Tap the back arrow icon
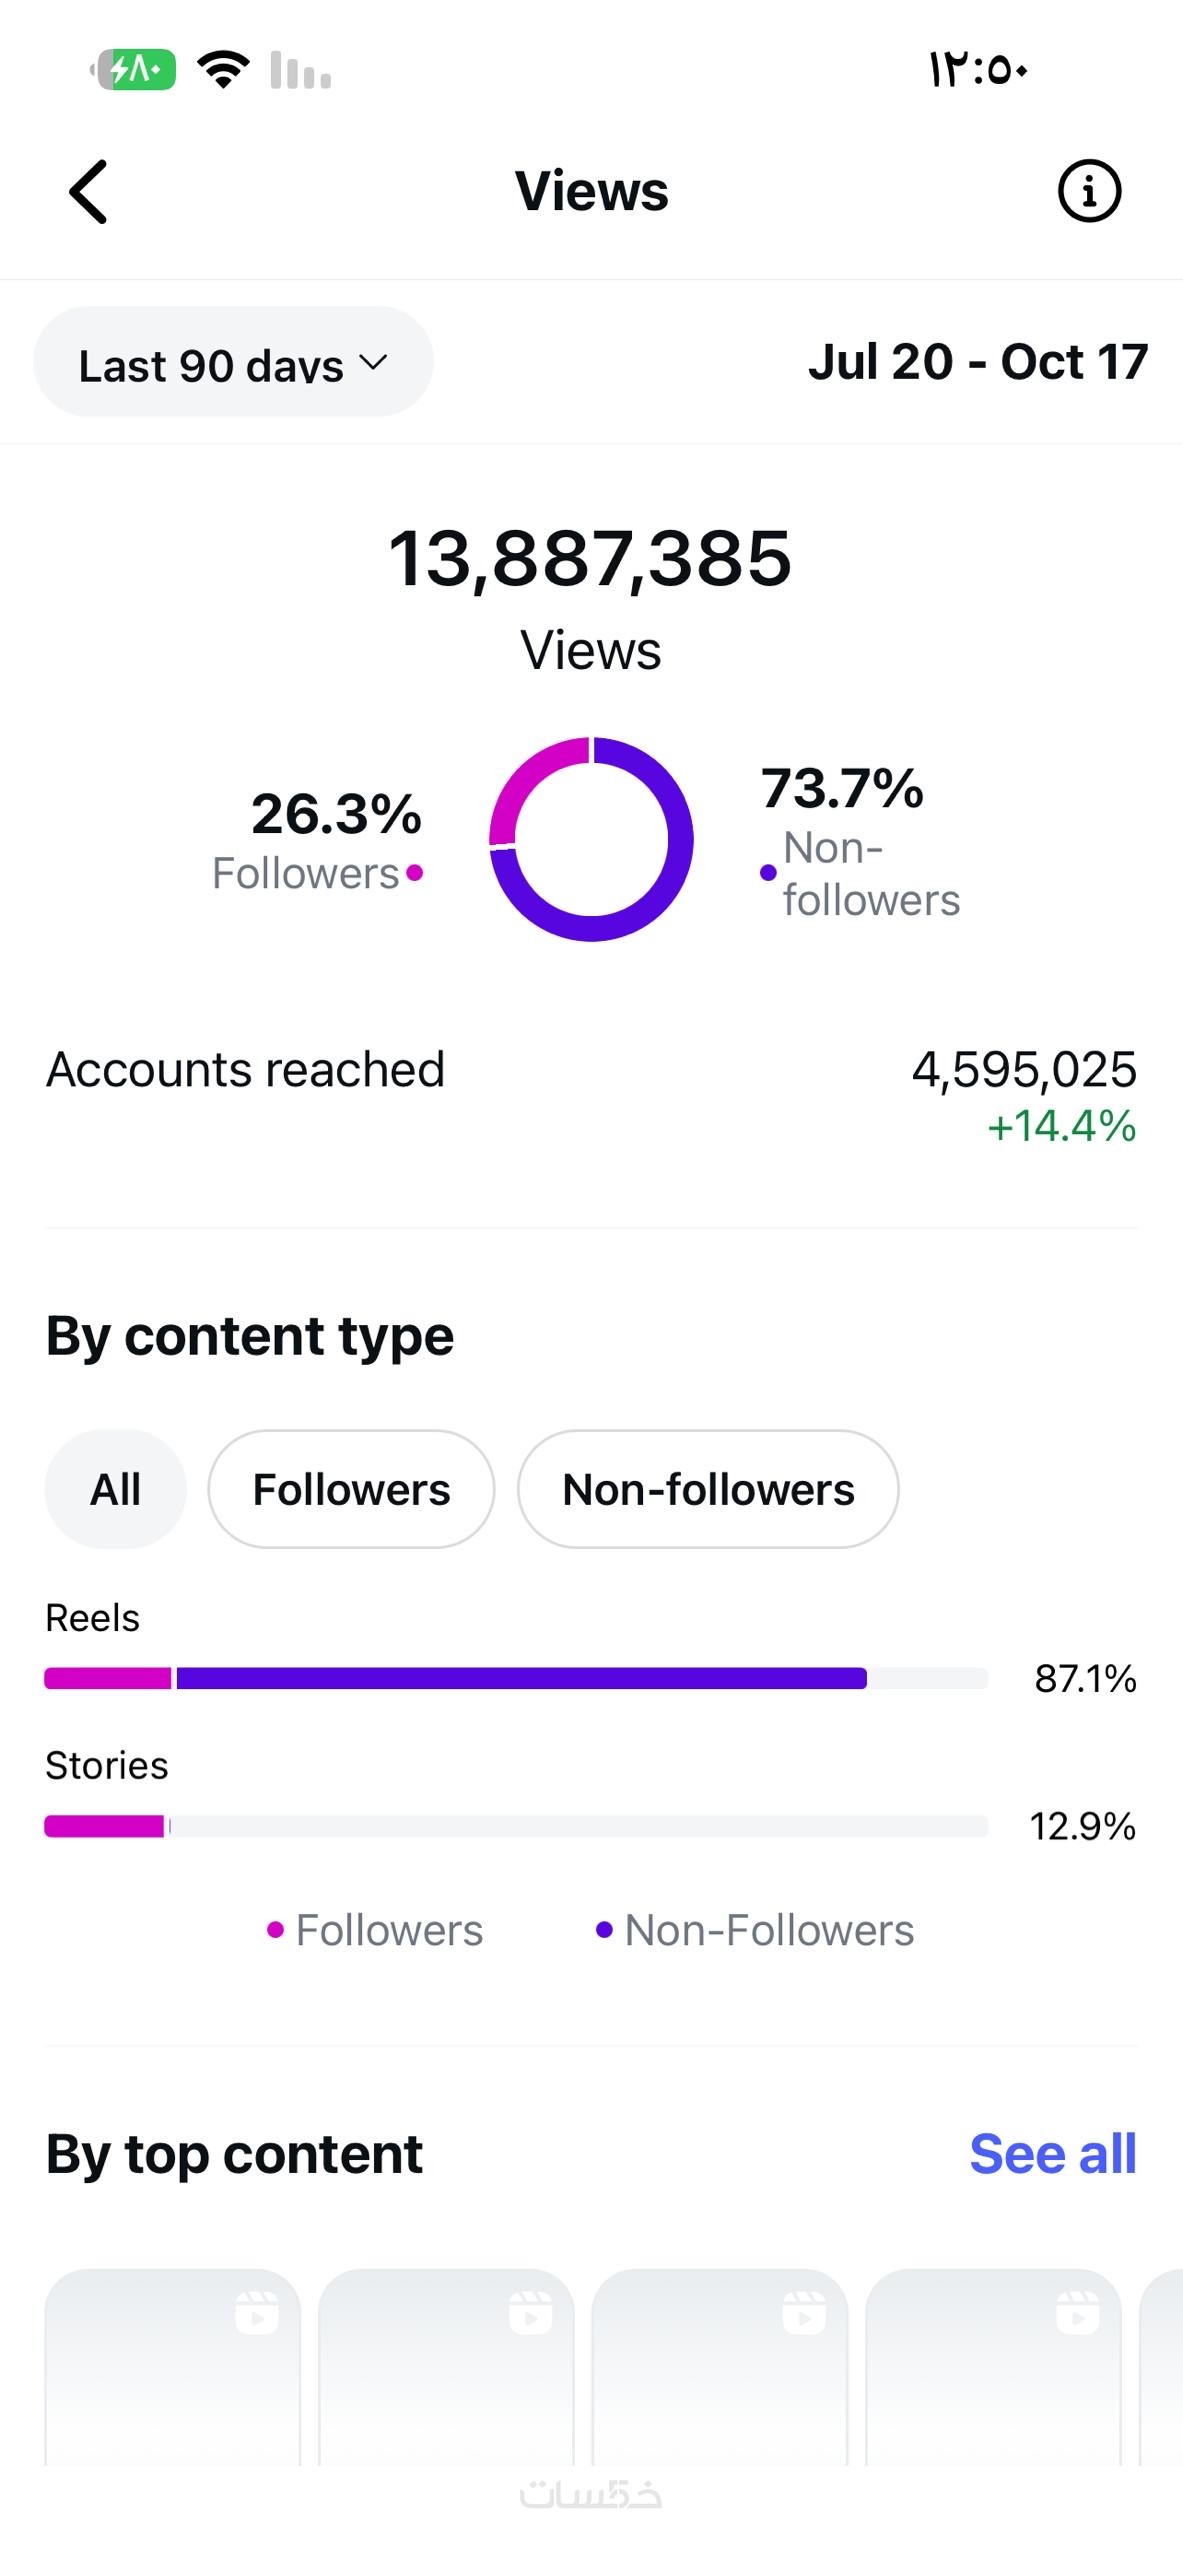Screen dimensions: 1183x2560 [x=88, y=192]
